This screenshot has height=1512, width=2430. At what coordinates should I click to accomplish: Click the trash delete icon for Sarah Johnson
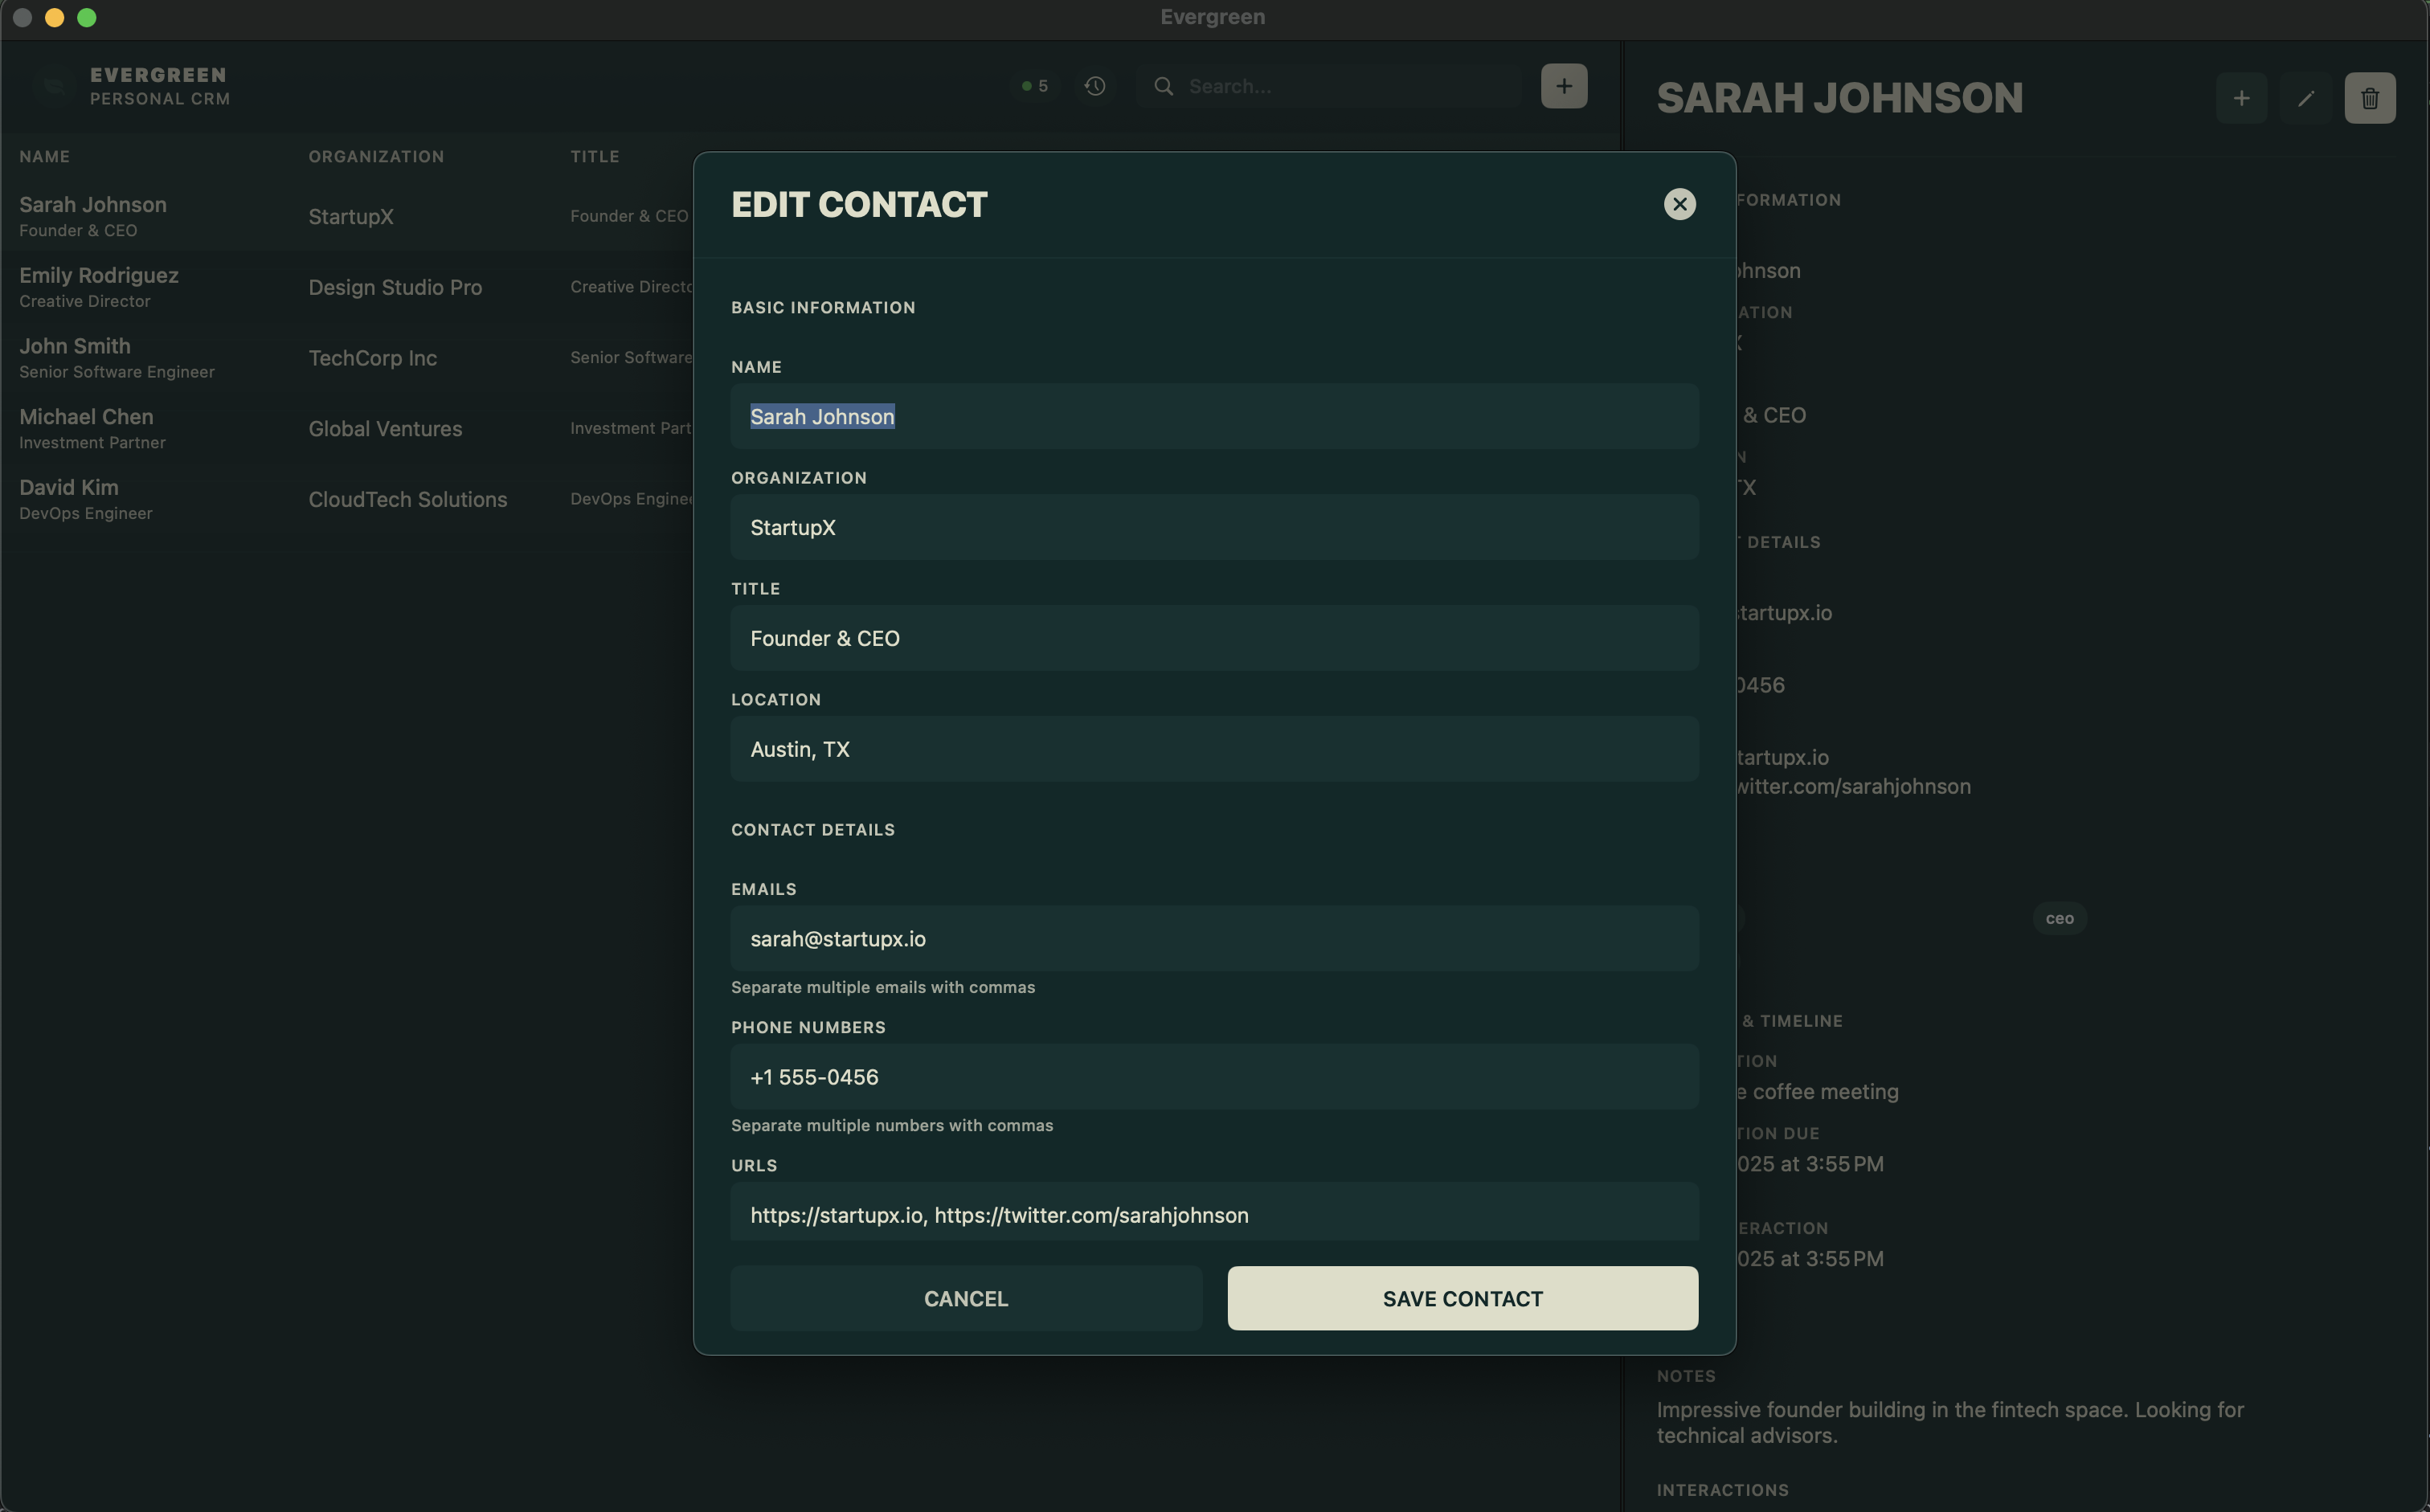pos(2369,98)
